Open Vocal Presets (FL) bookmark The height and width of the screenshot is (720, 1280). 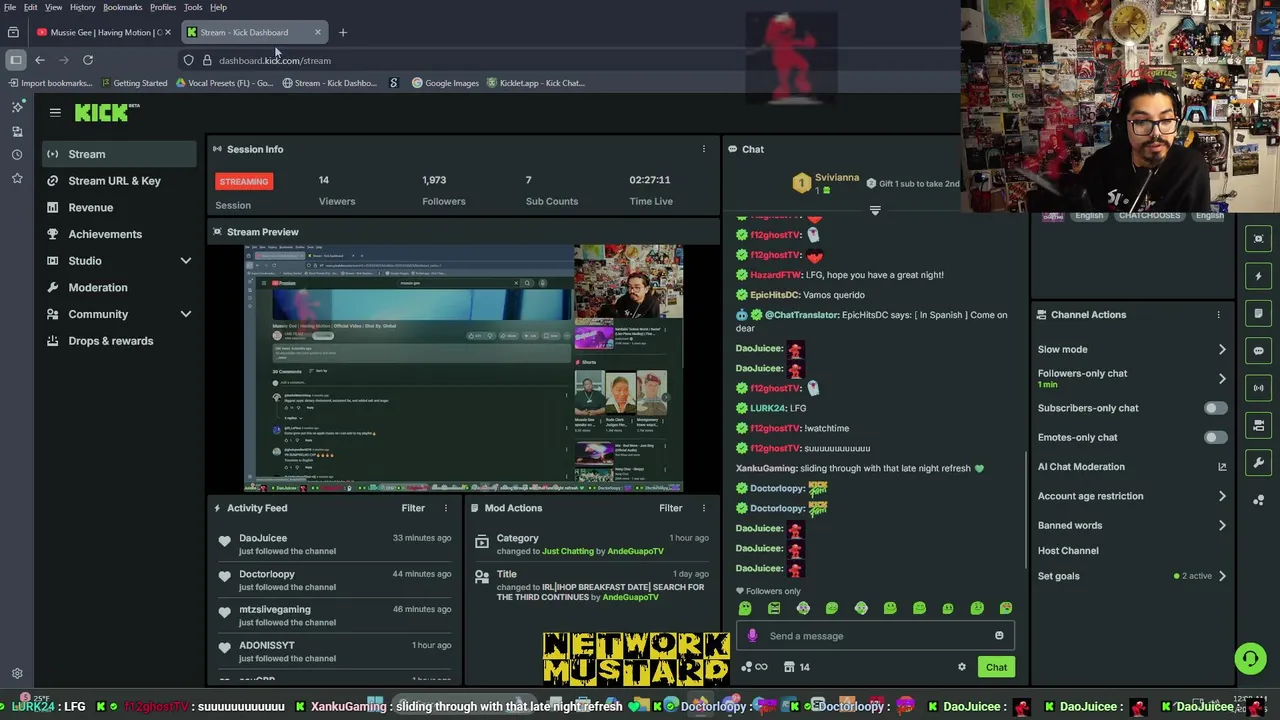pos(224,83)
